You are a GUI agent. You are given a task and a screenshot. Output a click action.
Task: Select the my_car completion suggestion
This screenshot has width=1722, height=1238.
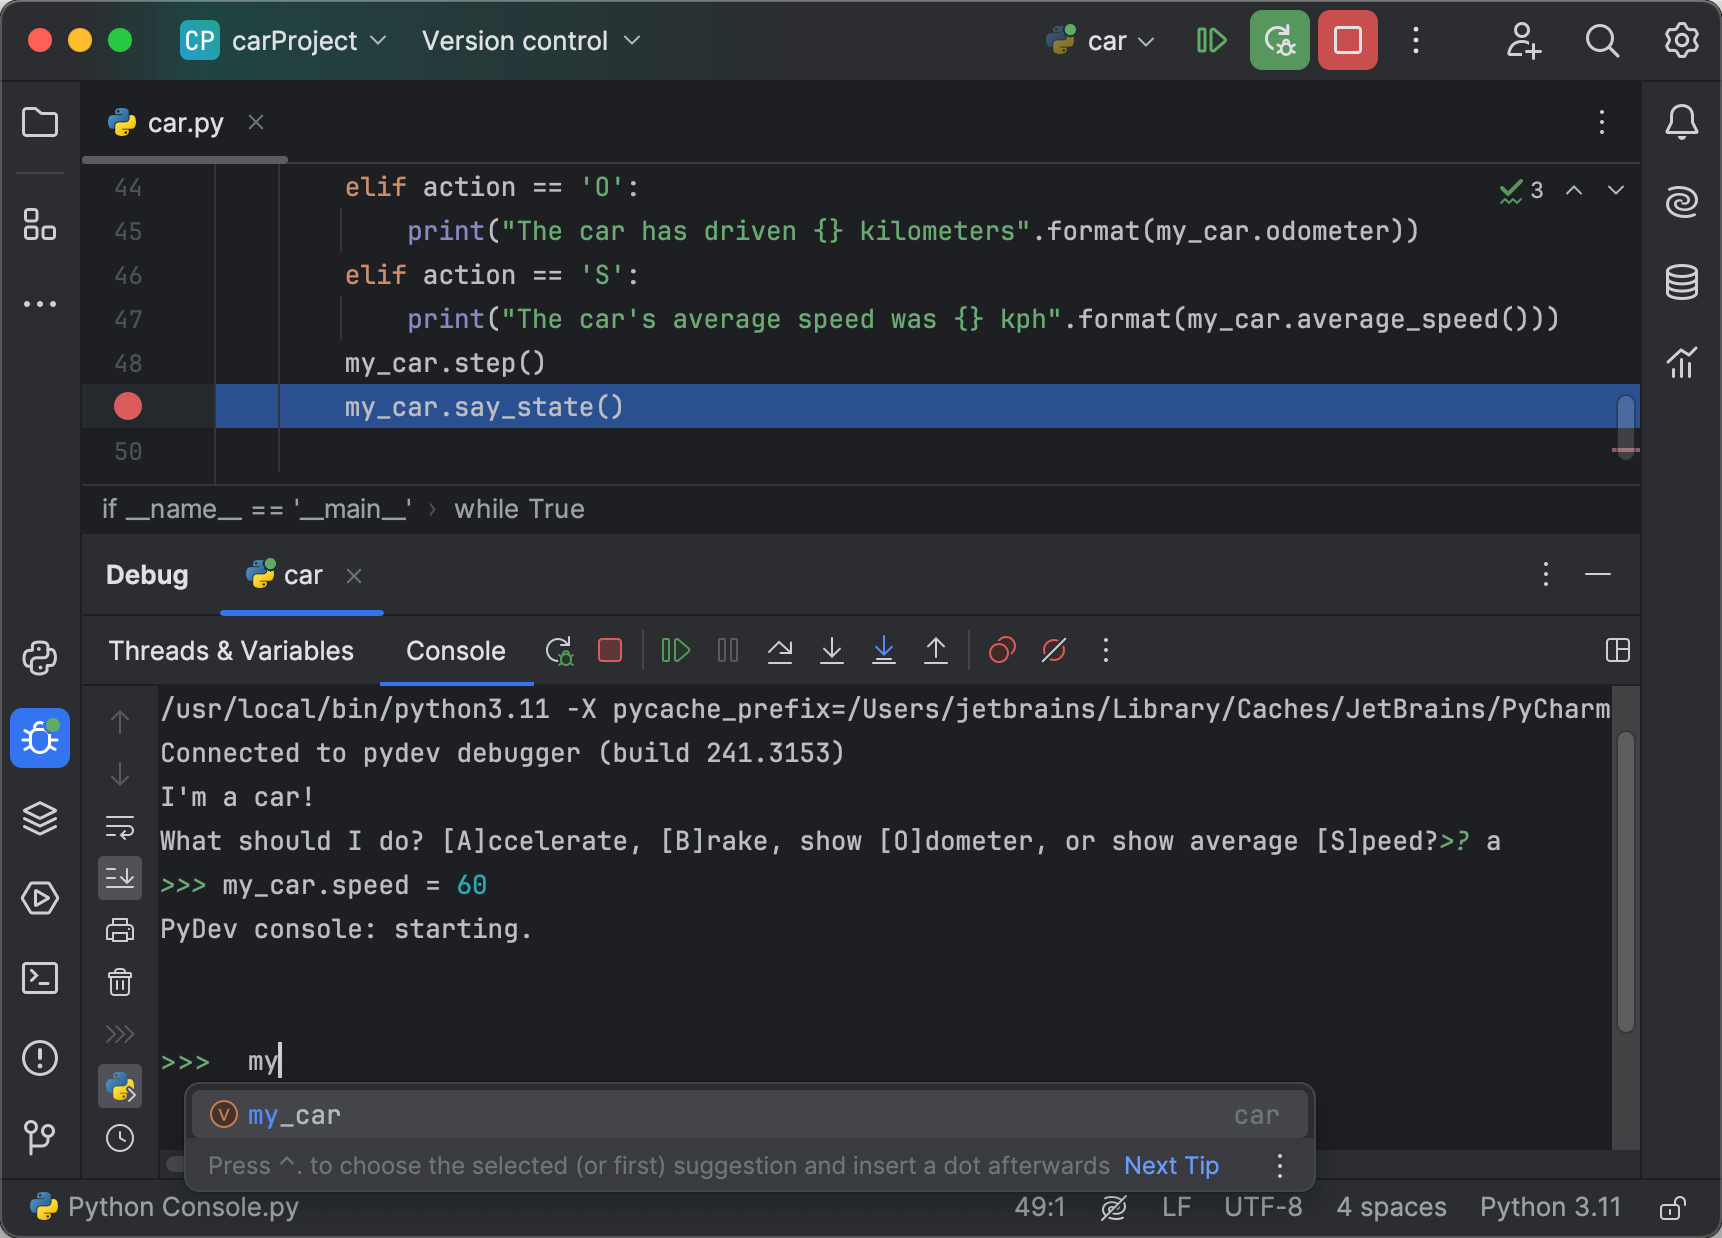click(293, 1114)
